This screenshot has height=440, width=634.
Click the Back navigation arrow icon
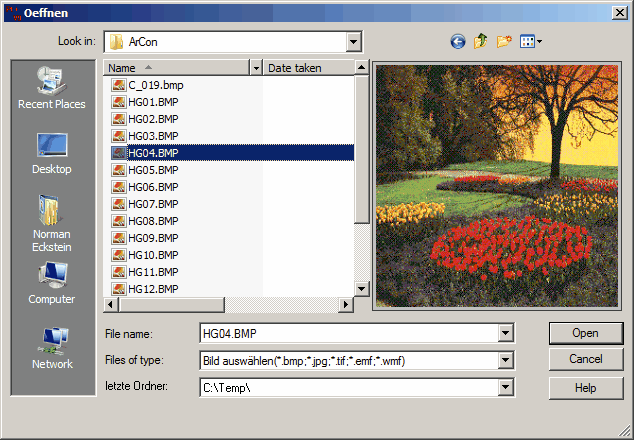pos(458,41)
